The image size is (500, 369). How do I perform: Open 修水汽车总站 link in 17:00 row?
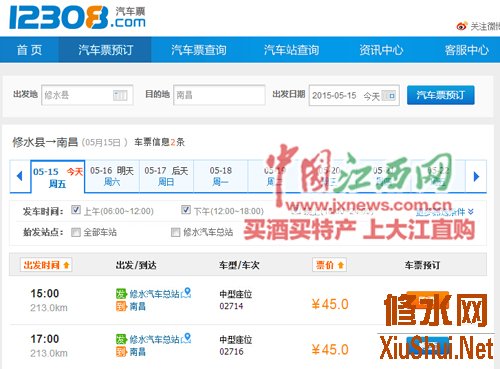pos(154,339)
